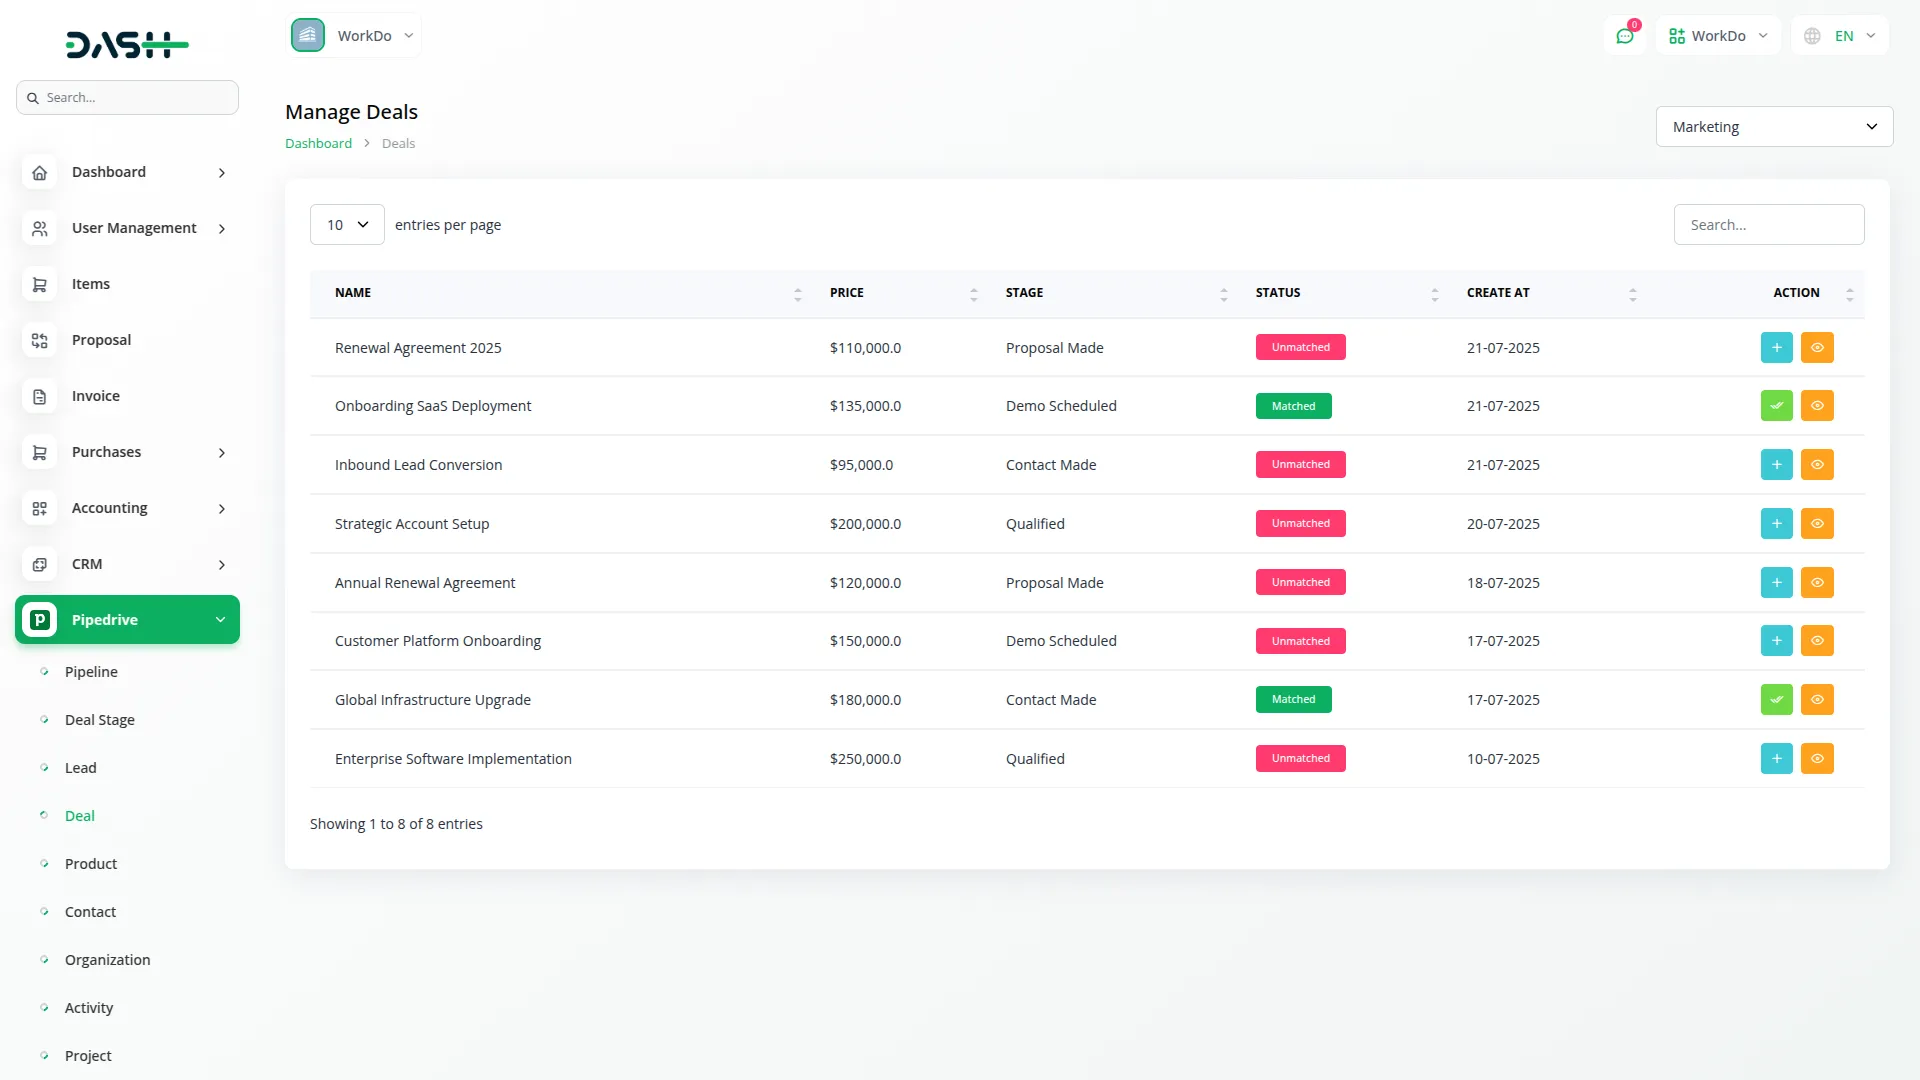Click the Items cart icon in sidebar

click(x=39, y=284)
